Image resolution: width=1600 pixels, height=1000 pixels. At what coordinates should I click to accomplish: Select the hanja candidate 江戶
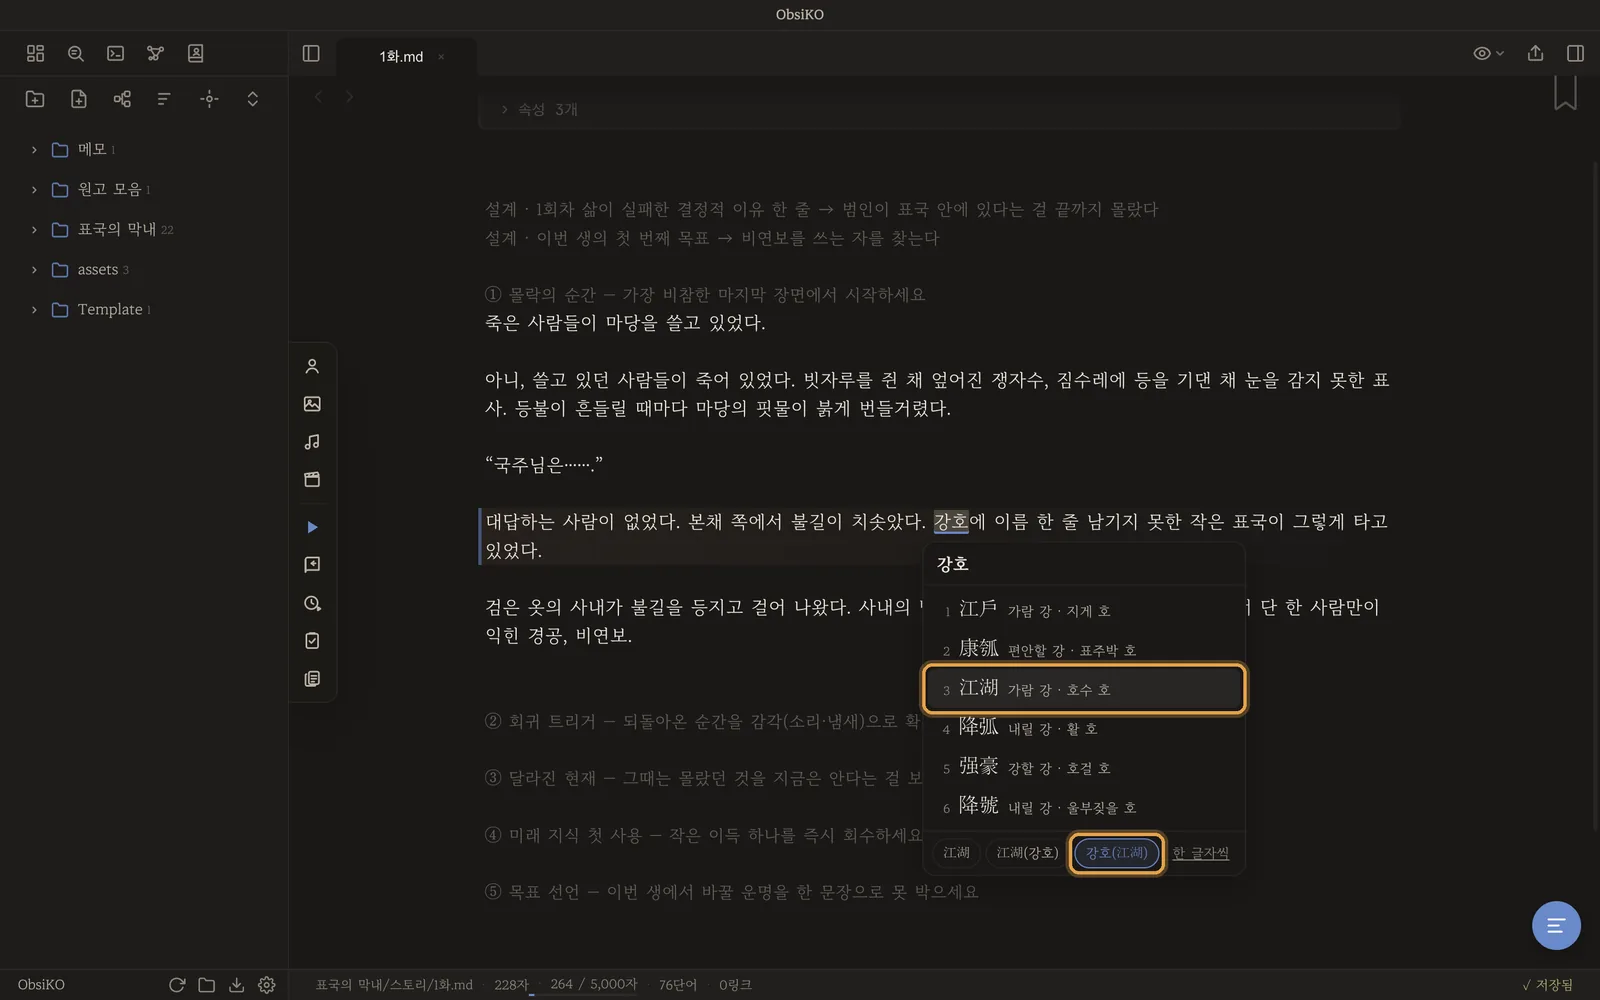(x=1084, y=609)
